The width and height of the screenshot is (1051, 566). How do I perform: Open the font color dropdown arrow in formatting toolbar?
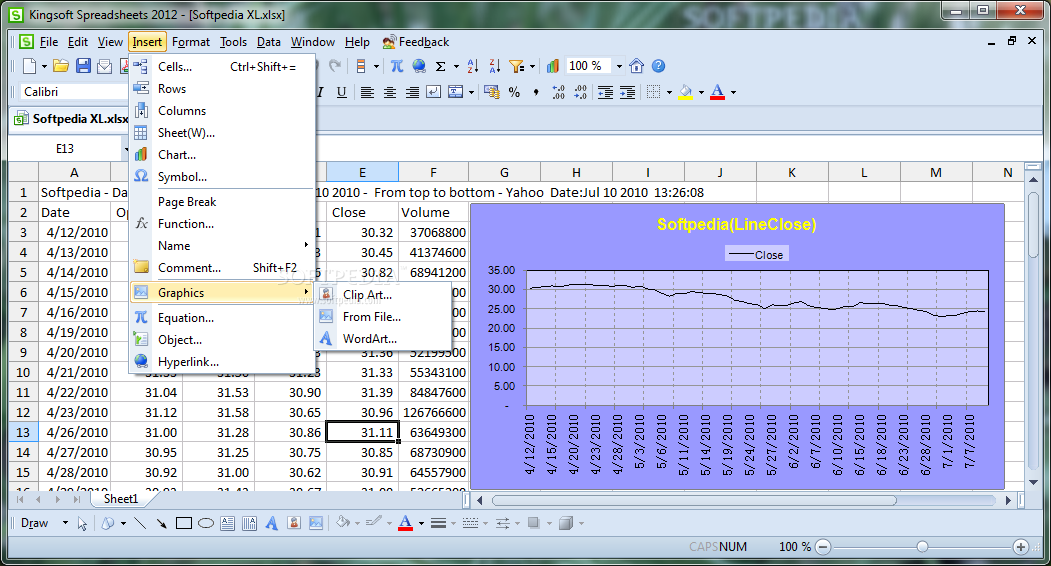733,92
